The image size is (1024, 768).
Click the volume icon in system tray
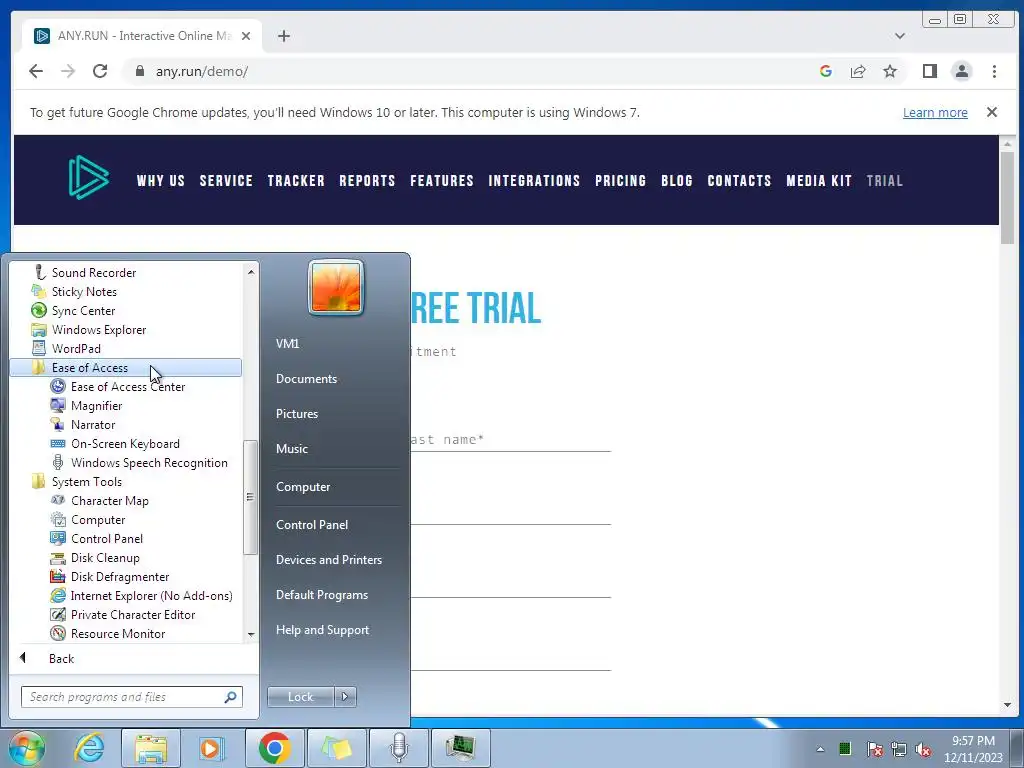[x=923, y=749]
